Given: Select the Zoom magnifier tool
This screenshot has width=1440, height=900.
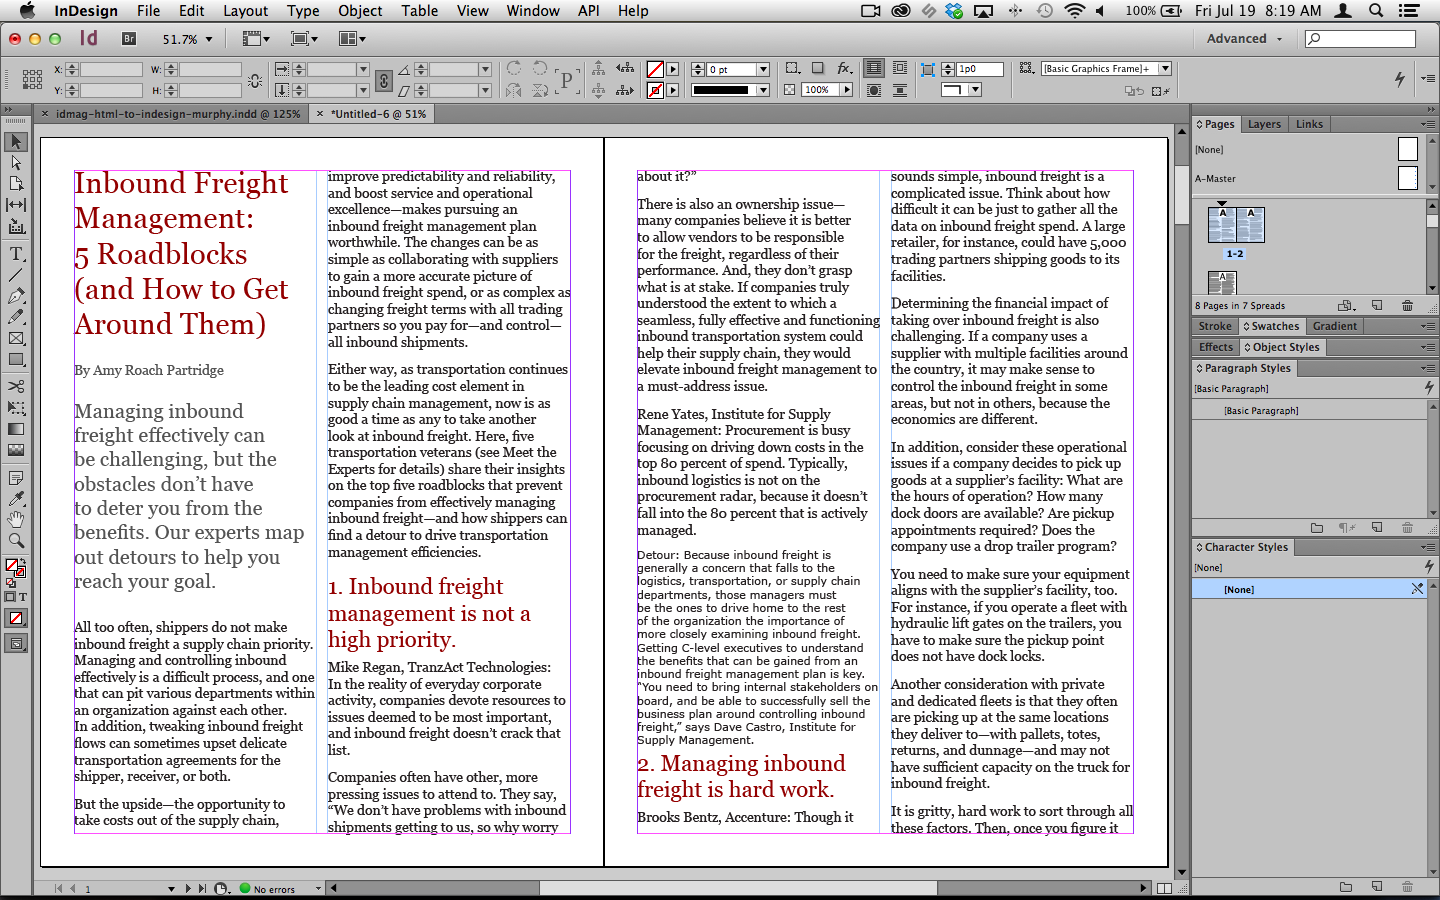Looking at the screenshot, I should click(16, 540).
